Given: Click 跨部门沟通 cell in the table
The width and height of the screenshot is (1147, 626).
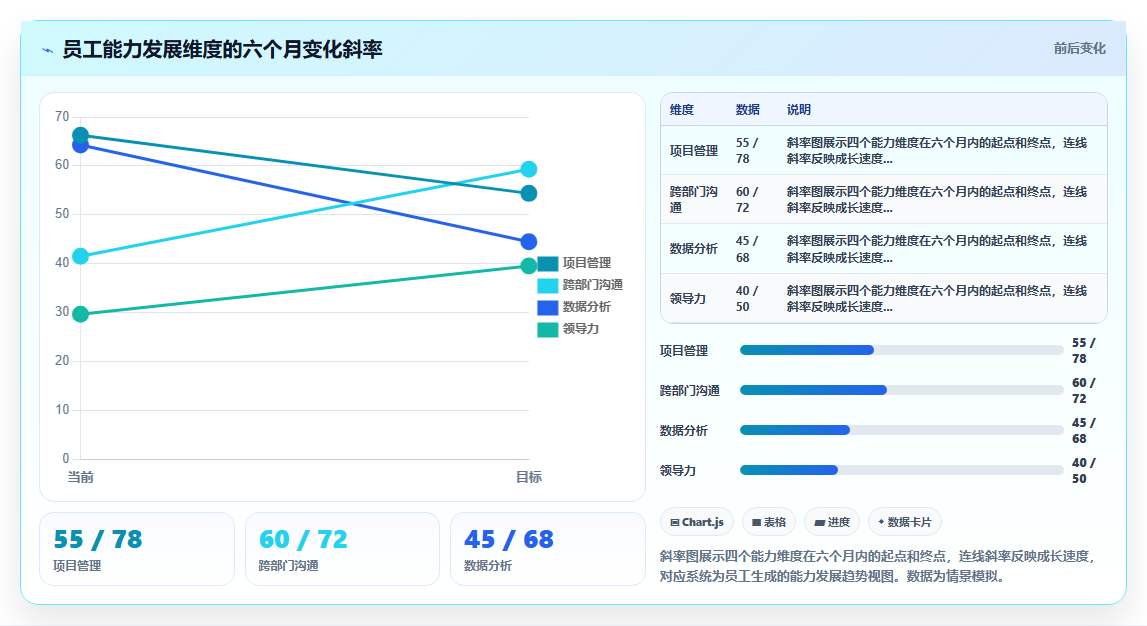Looking at the screenshot, I should tap(693, 200).
